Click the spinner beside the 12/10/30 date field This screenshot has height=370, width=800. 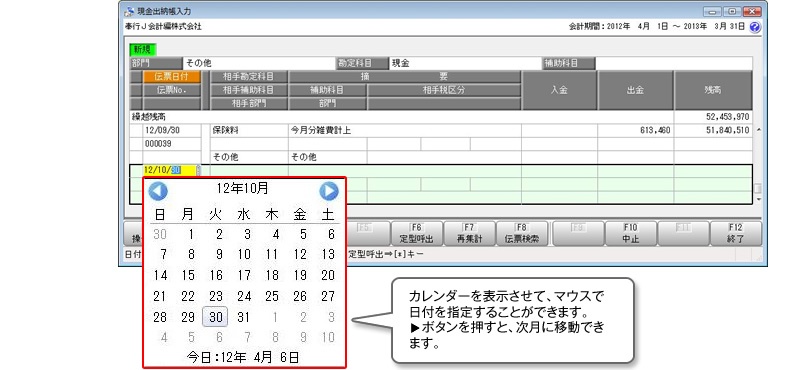[x=198, y=170]
